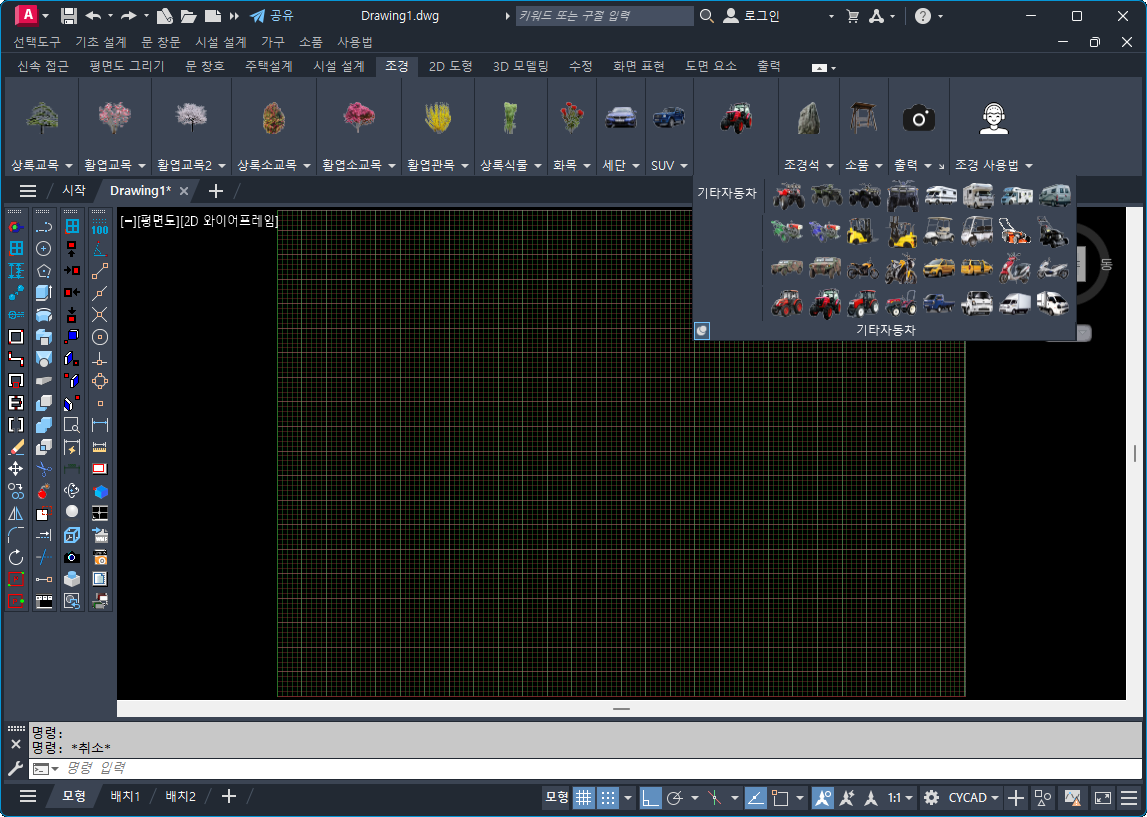Toggle snap mode dotted grid button
Image resolution: width=1147 pixels, height=817 pixels.
click(608, 797)
